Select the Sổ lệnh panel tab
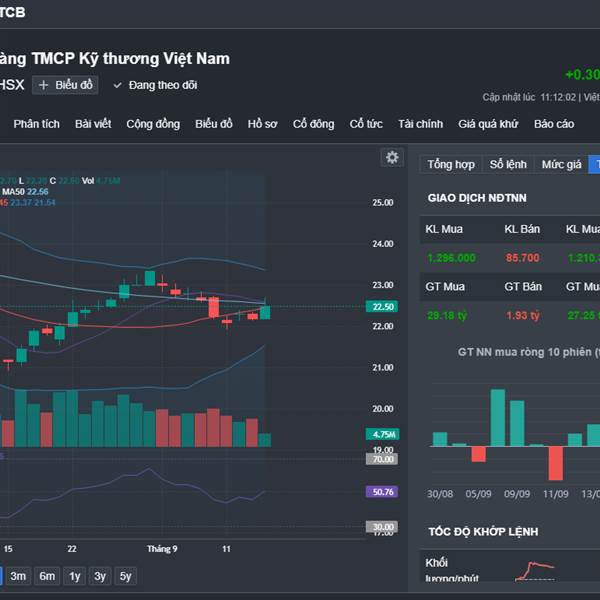This screenshot has width=600, height=600. [x=508, y=164]
